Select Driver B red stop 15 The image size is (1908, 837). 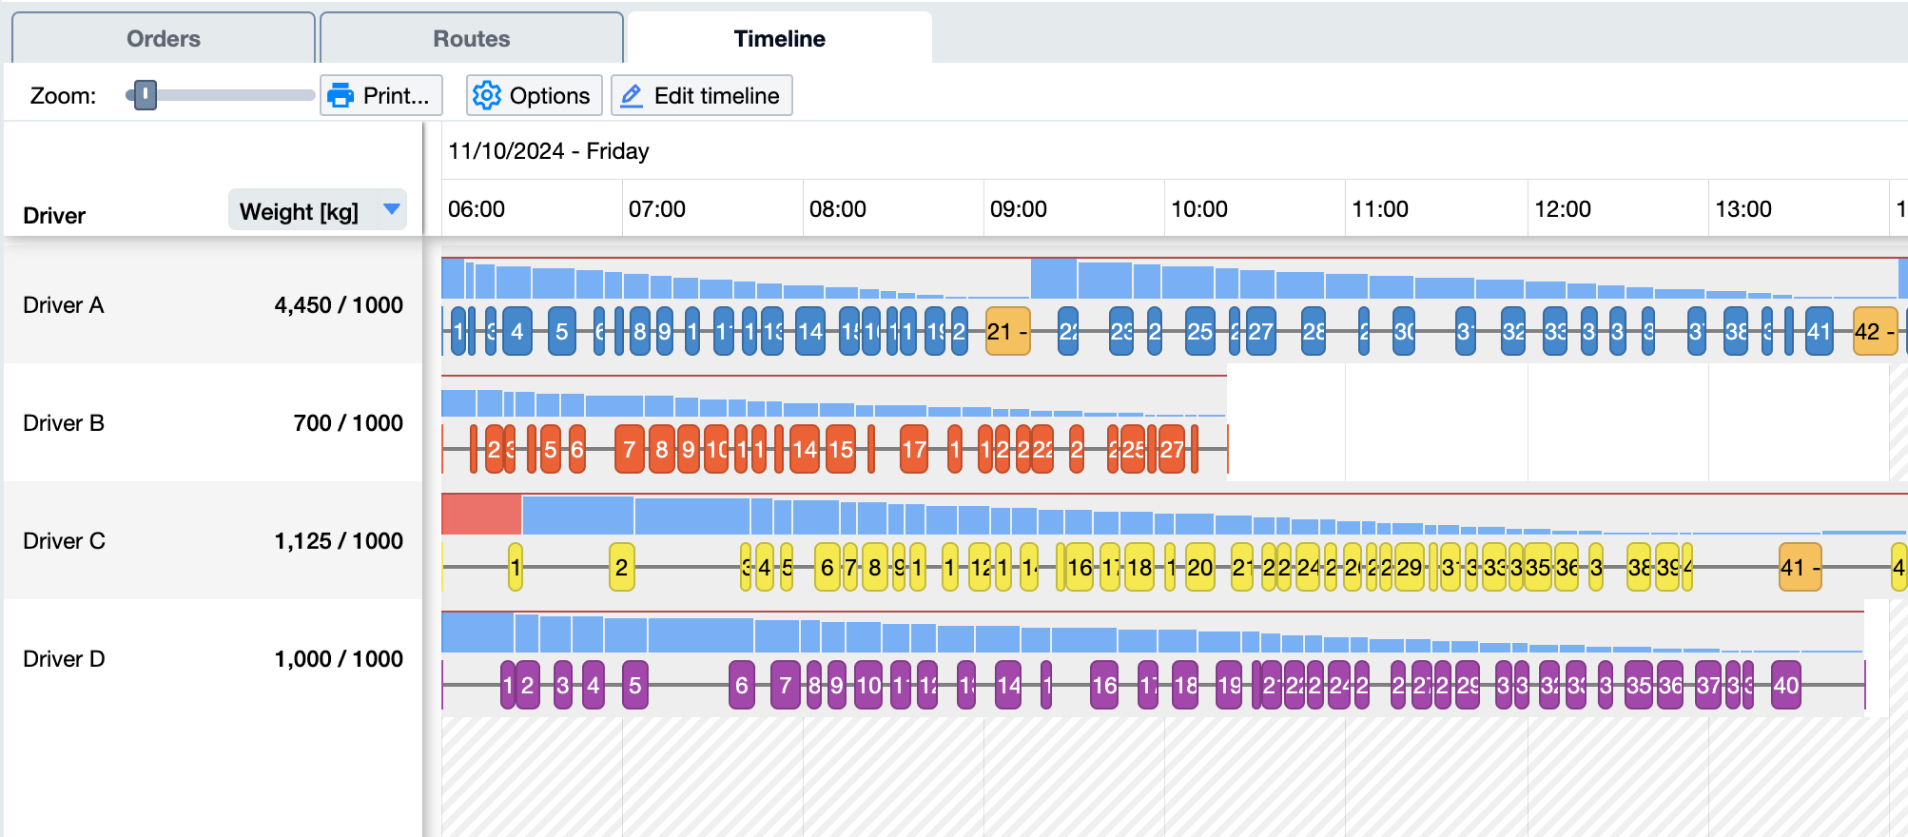click(841, 449)
